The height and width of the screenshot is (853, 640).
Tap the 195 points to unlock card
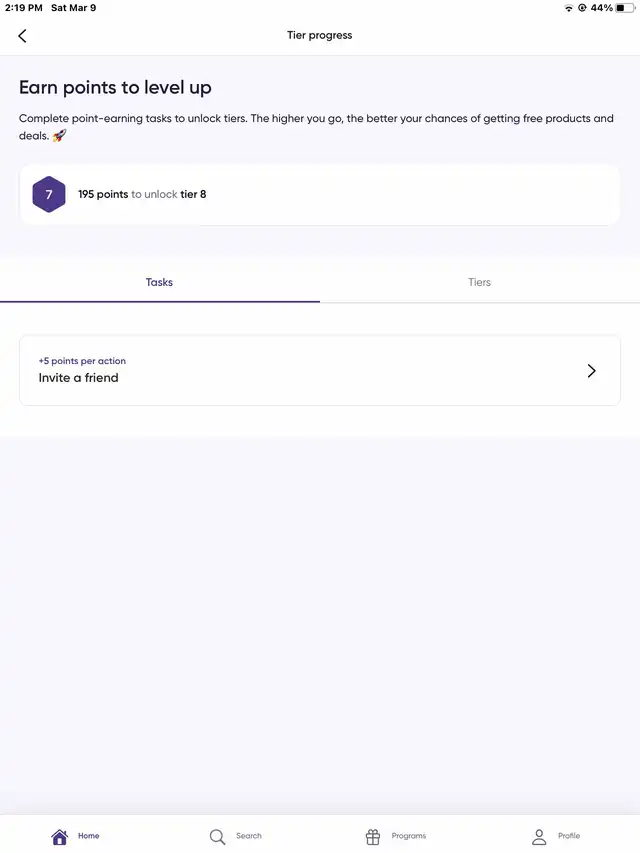(x=320, y=195)
